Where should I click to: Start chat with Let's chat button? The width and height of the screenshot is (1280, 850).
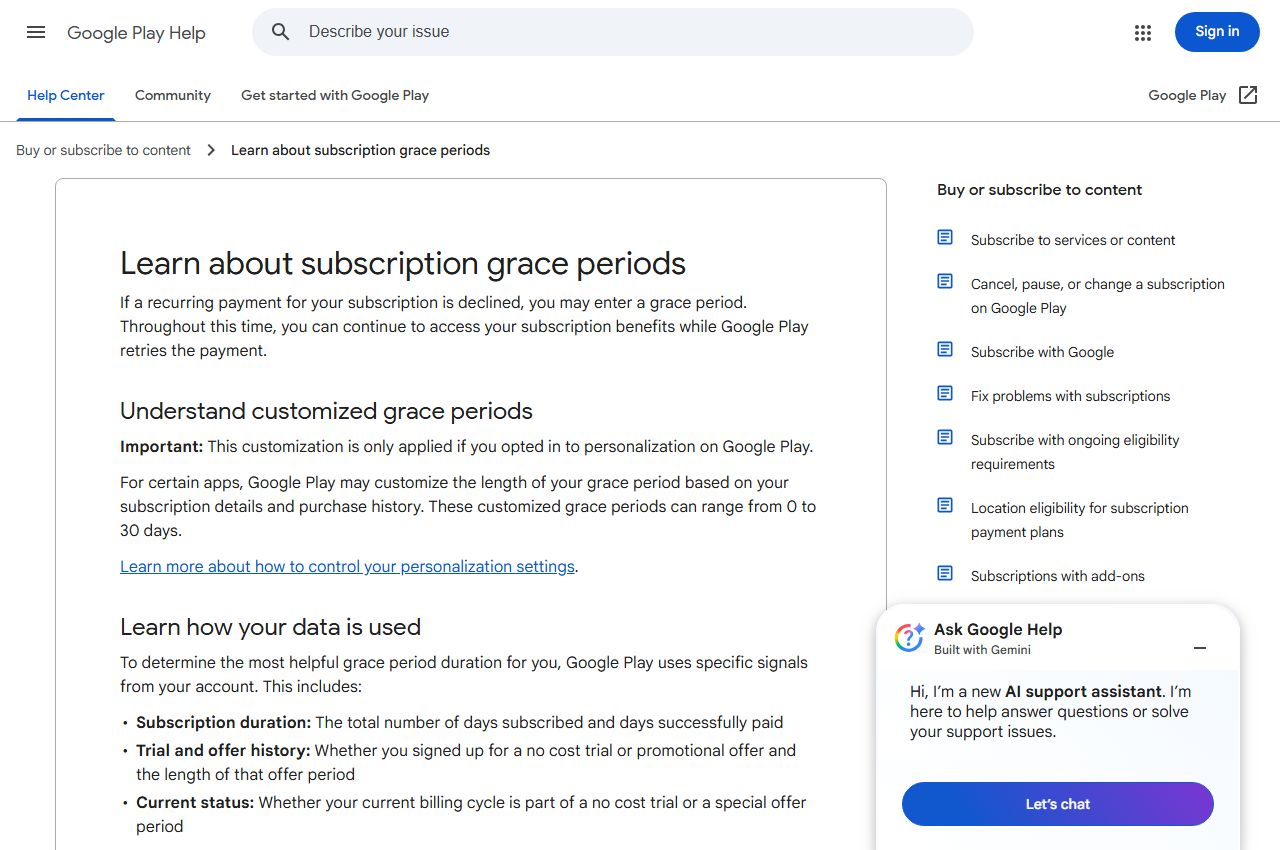tap(1058, 804)
